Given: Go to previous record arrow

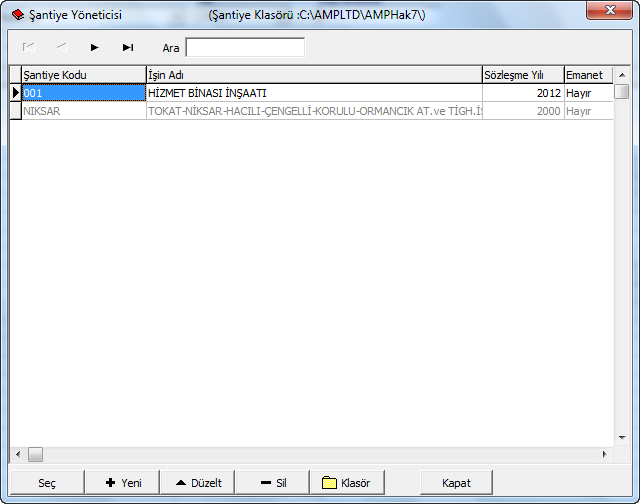Looking at the screenshot, I should (x=61, y=47).
